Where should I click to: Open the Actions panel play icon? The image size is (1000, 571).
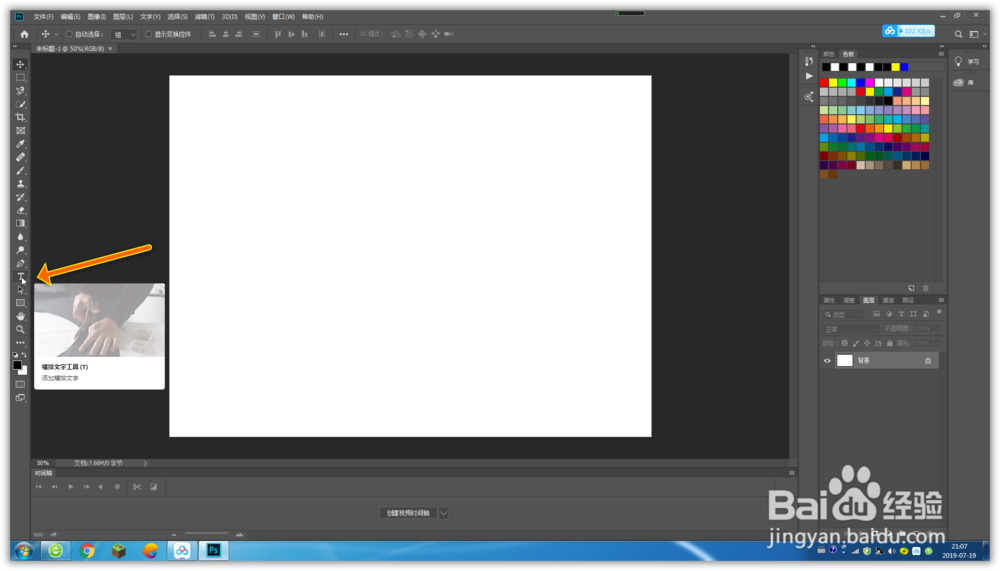point(809,76)
